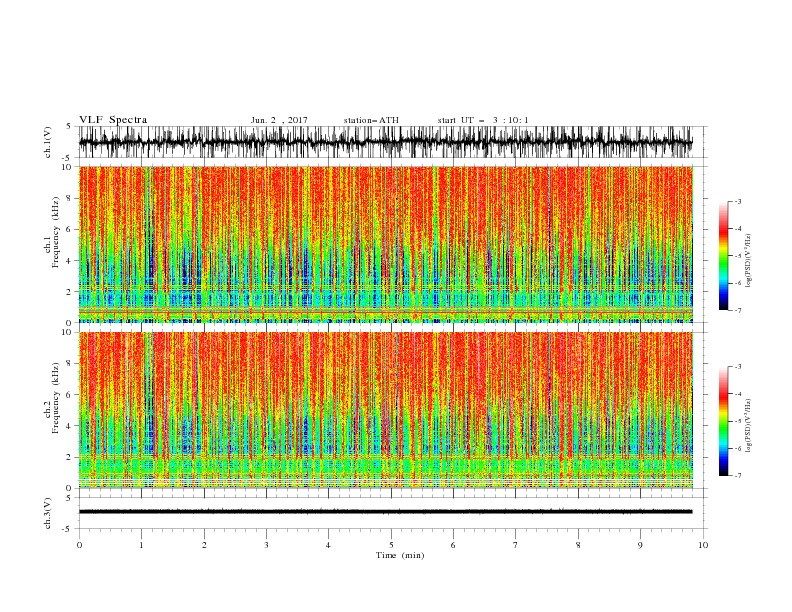Click the "-7" tick on lower colorbar
Image resolution: width=792 pixels, height=612 pixels.
[737, 475]
